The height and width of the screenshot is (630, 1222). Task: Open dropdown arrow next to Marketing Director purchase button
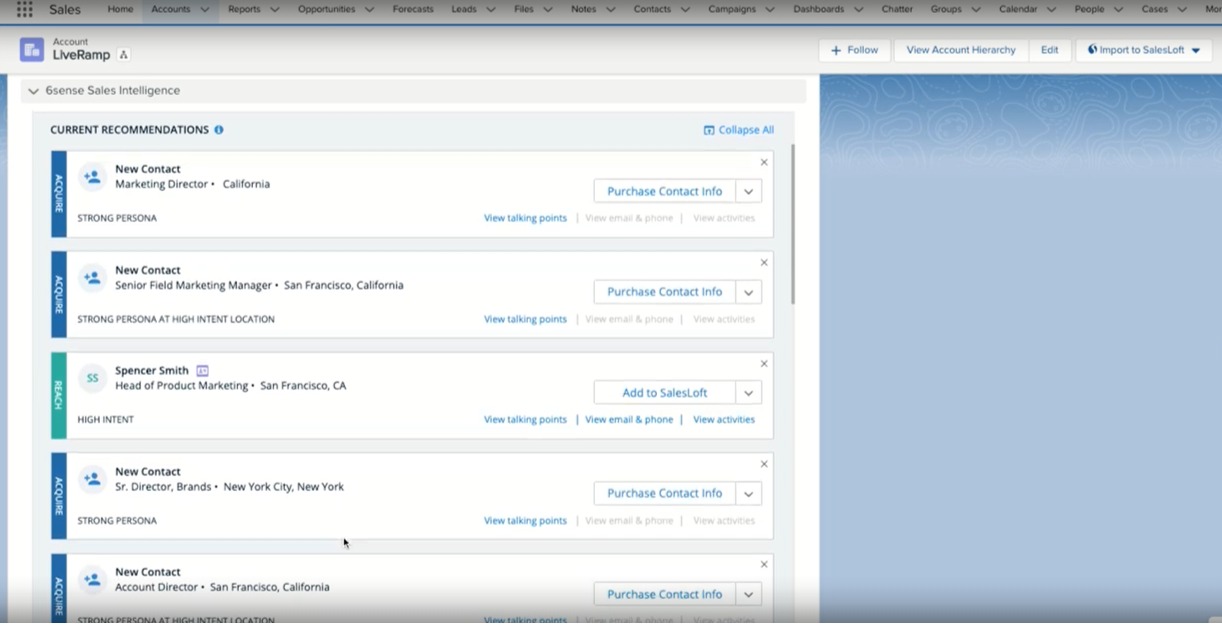(x=748, y=192)
